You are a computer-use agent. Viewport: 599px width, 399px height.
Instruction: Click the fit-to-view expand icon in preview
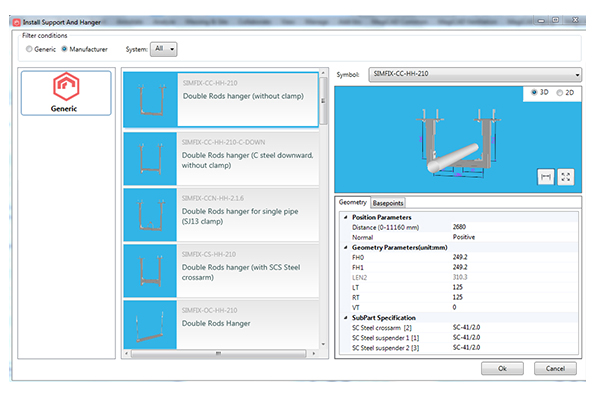pos(566,177)
